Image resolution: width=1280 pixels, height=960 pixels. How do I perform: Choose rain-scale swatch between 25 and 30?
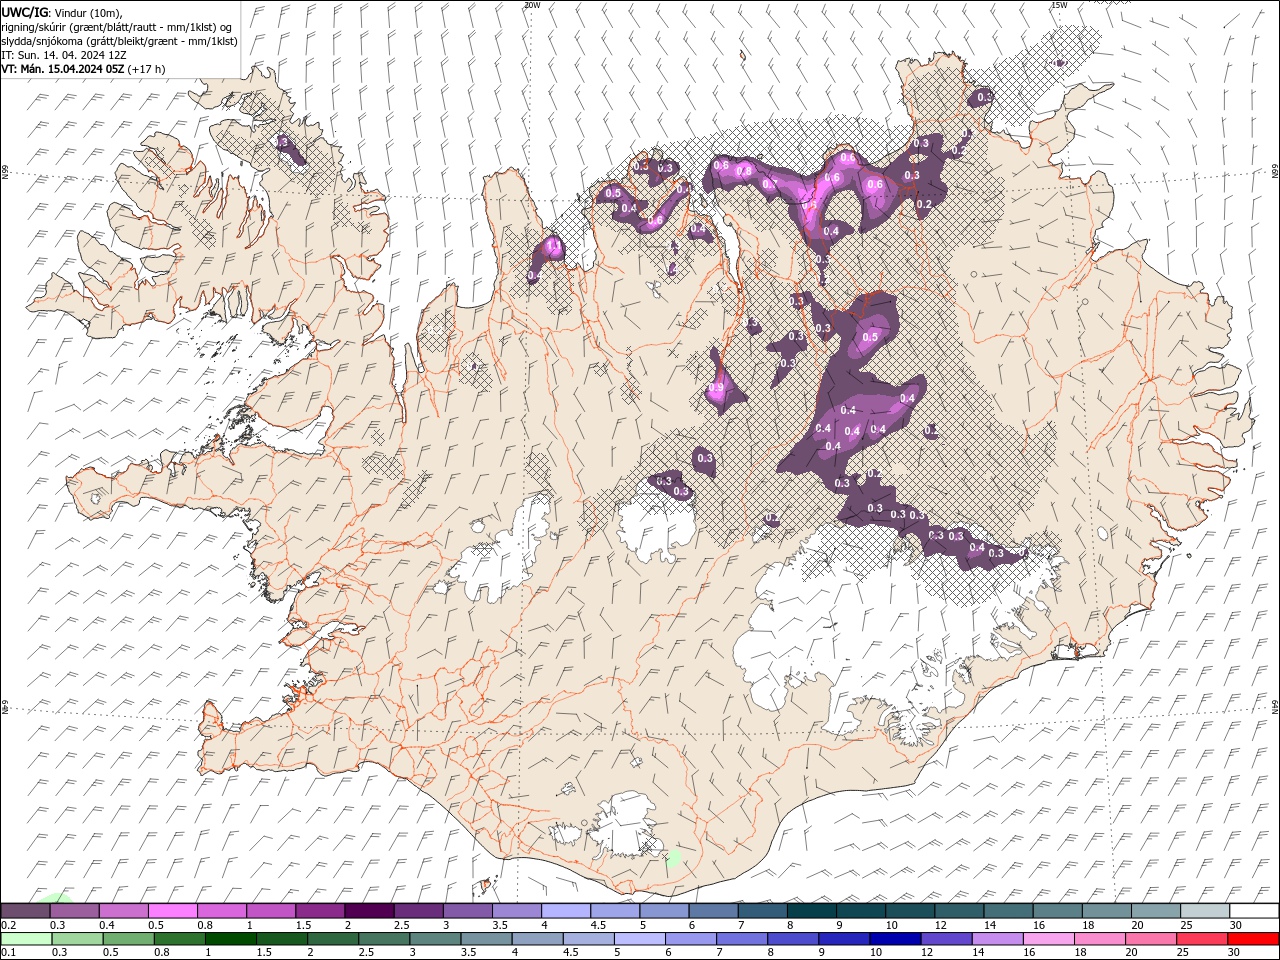1200,939
